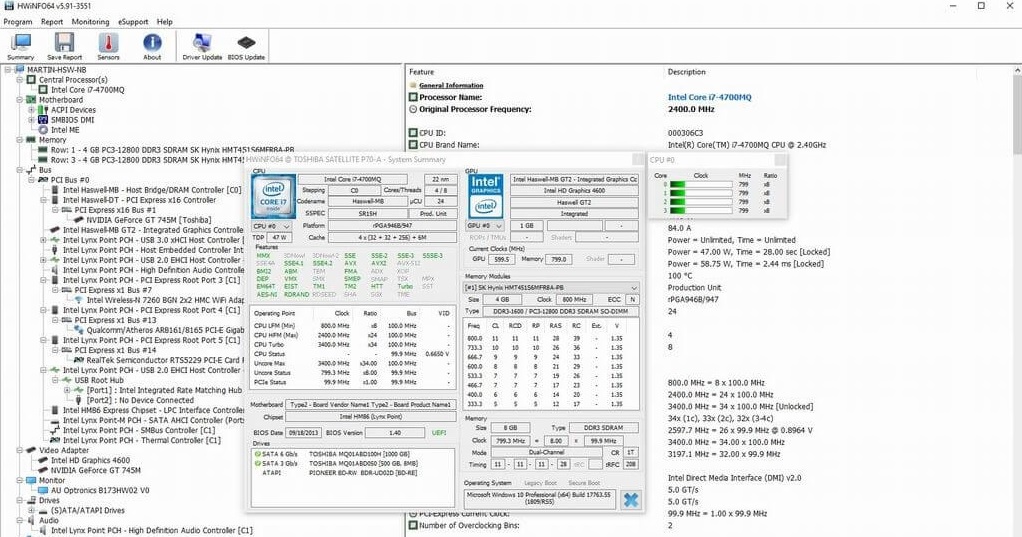
Task: Select ACPI Devices tree entry
Action: [73, 110]
